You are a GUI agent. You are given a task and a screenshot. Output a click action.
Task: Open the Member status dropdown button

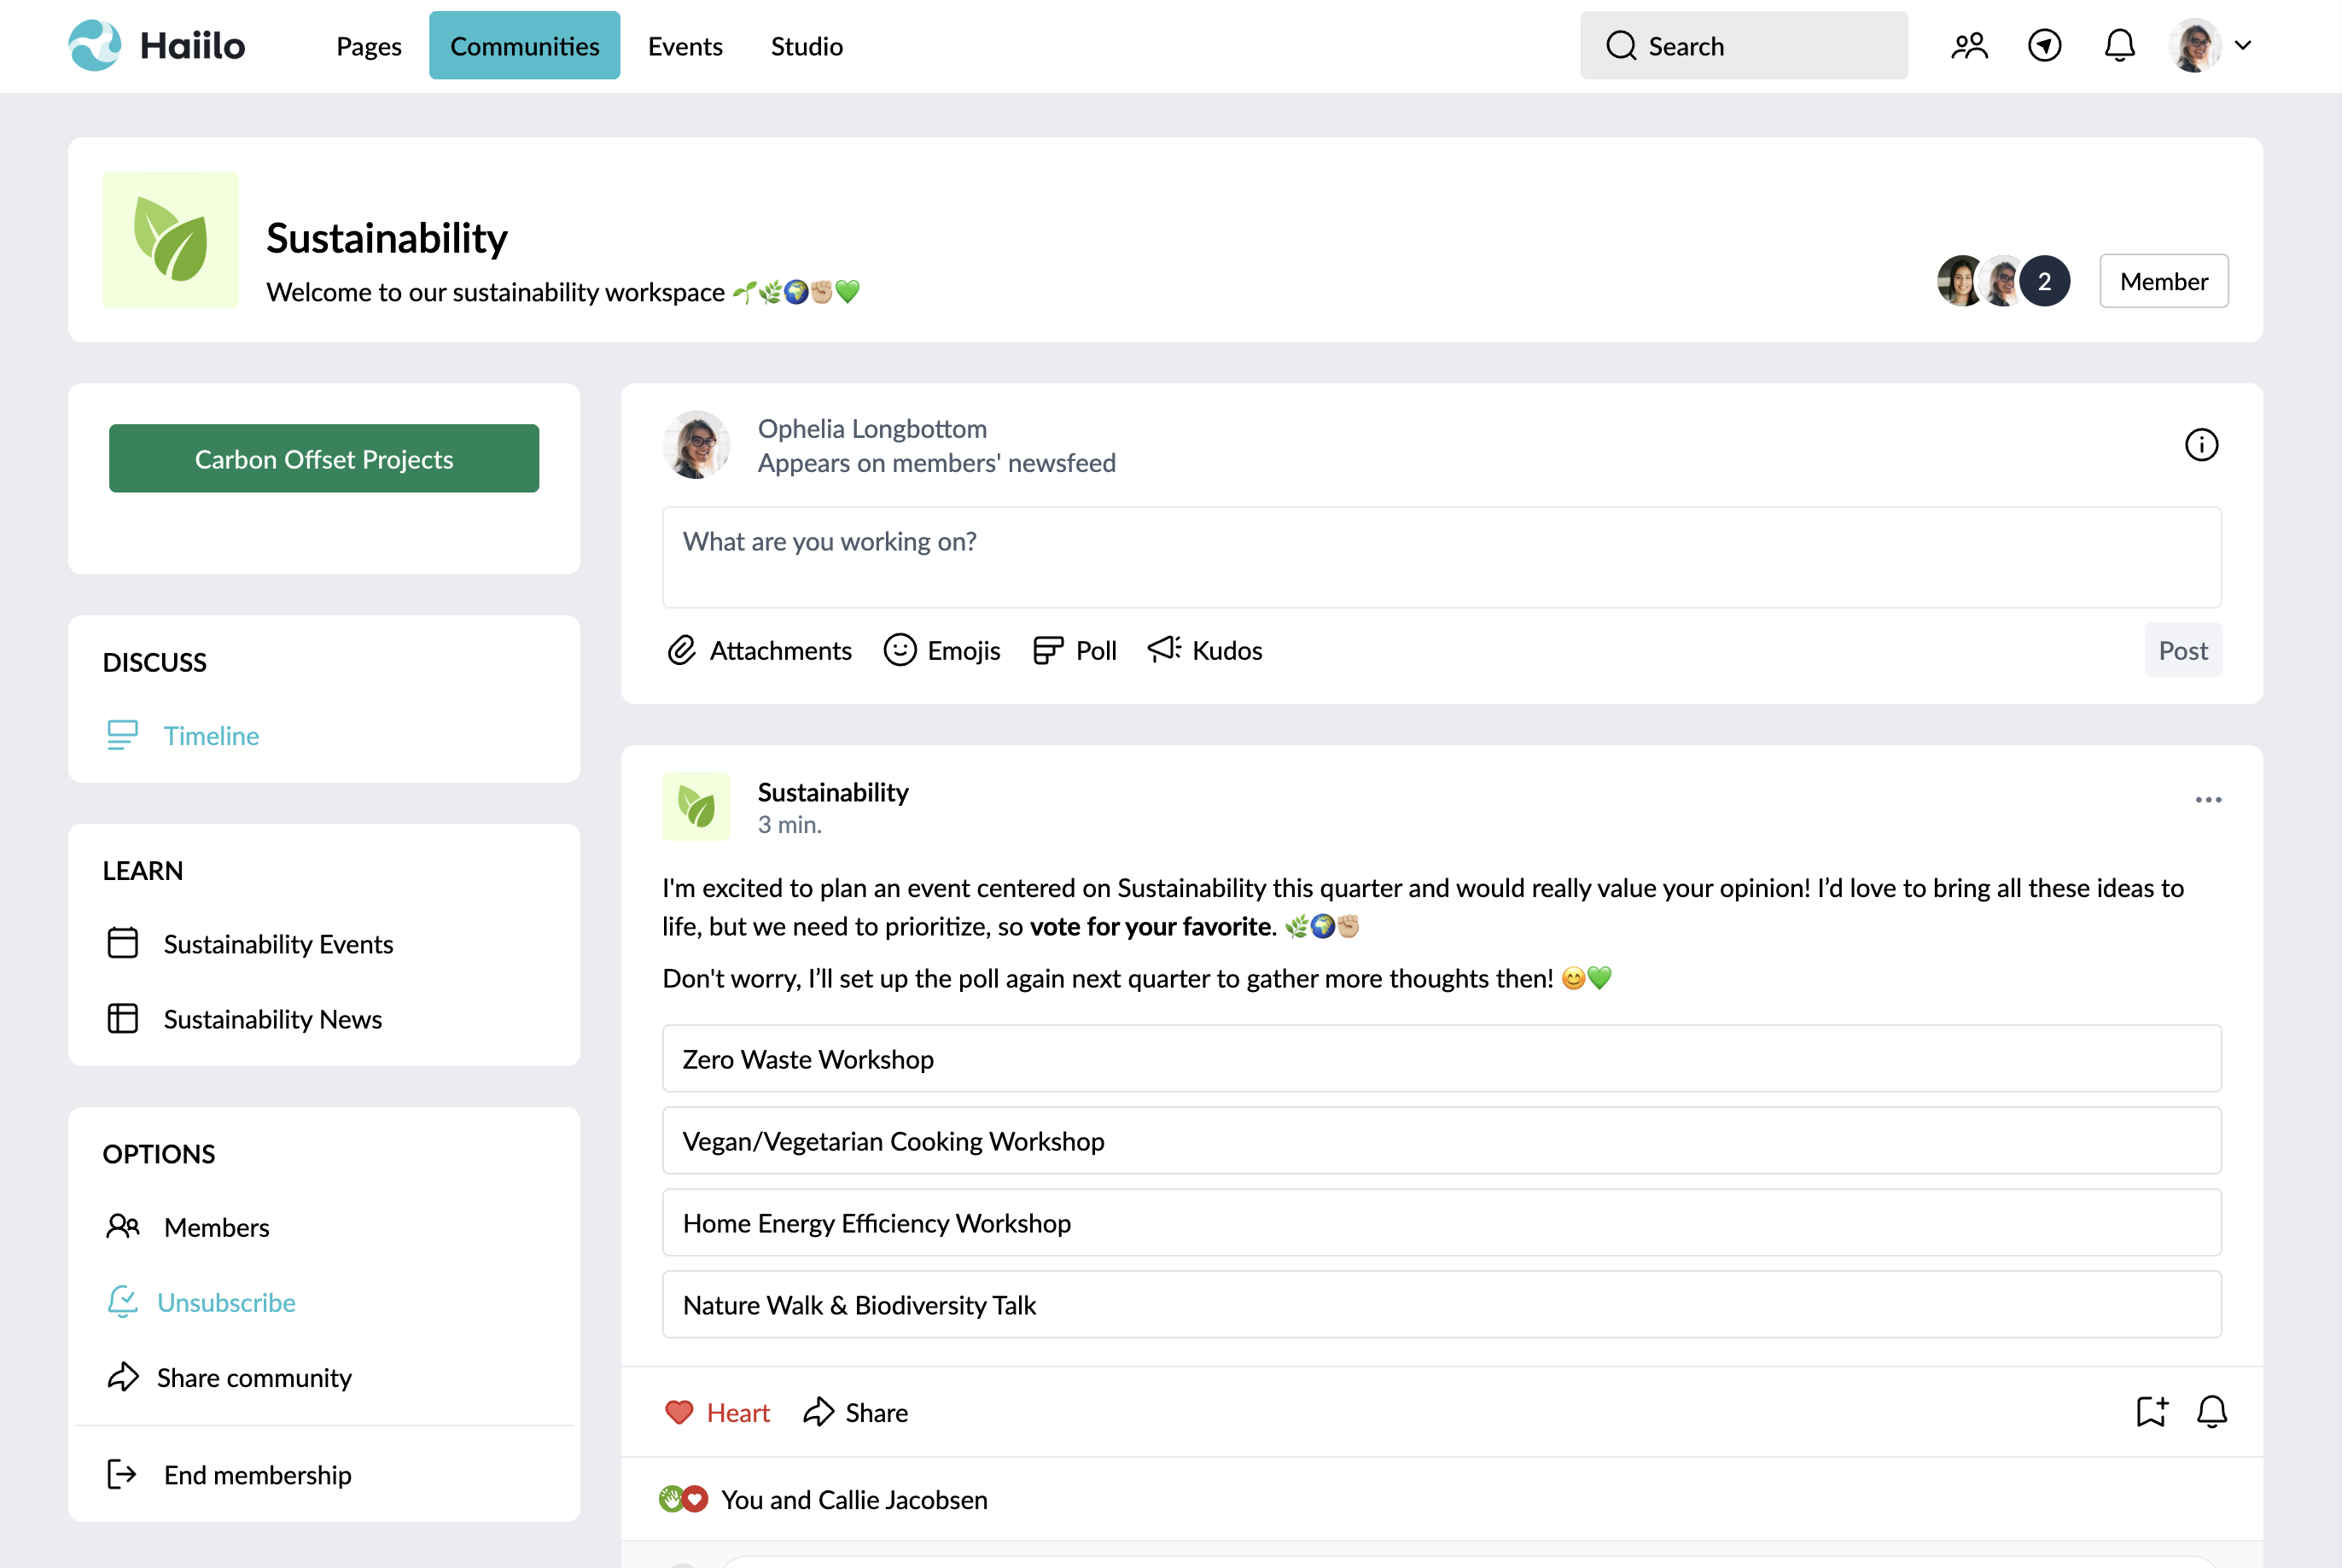tap(2163, 281)
